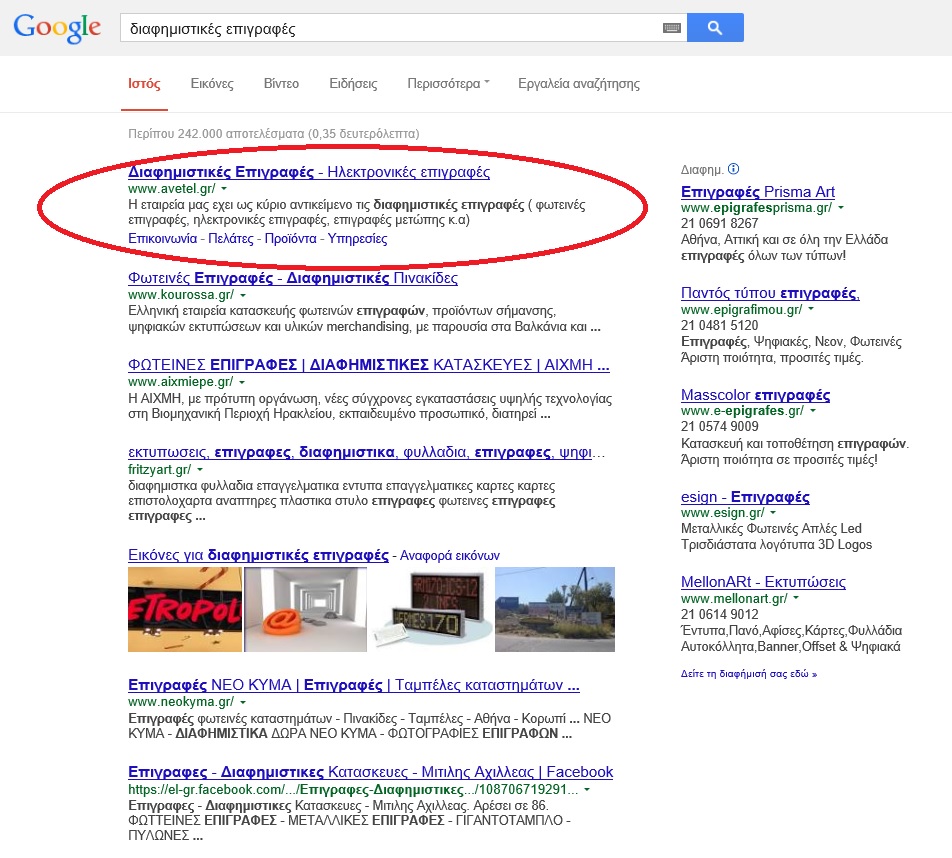This screenshot has width=952, height=858.
Task: Click the phone number 21 0691 8267
Action: [719, 223]
